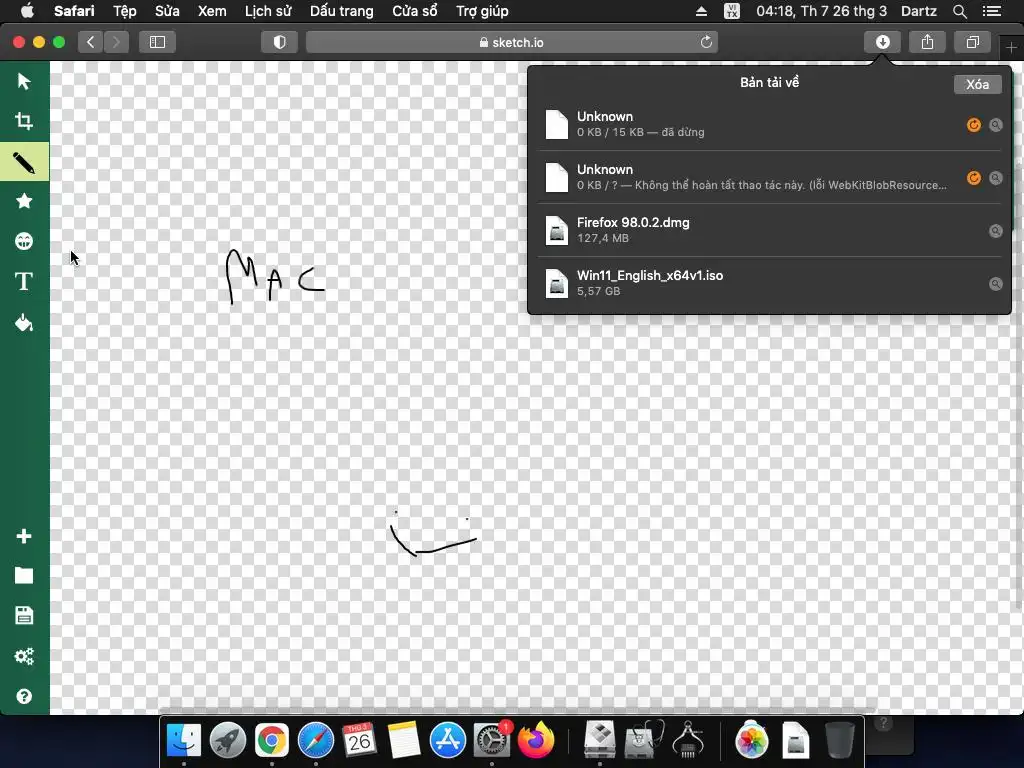This screenshot has width=1024, height=768.
Task: Open Safari from the Dock
Action: click(315, 740)
